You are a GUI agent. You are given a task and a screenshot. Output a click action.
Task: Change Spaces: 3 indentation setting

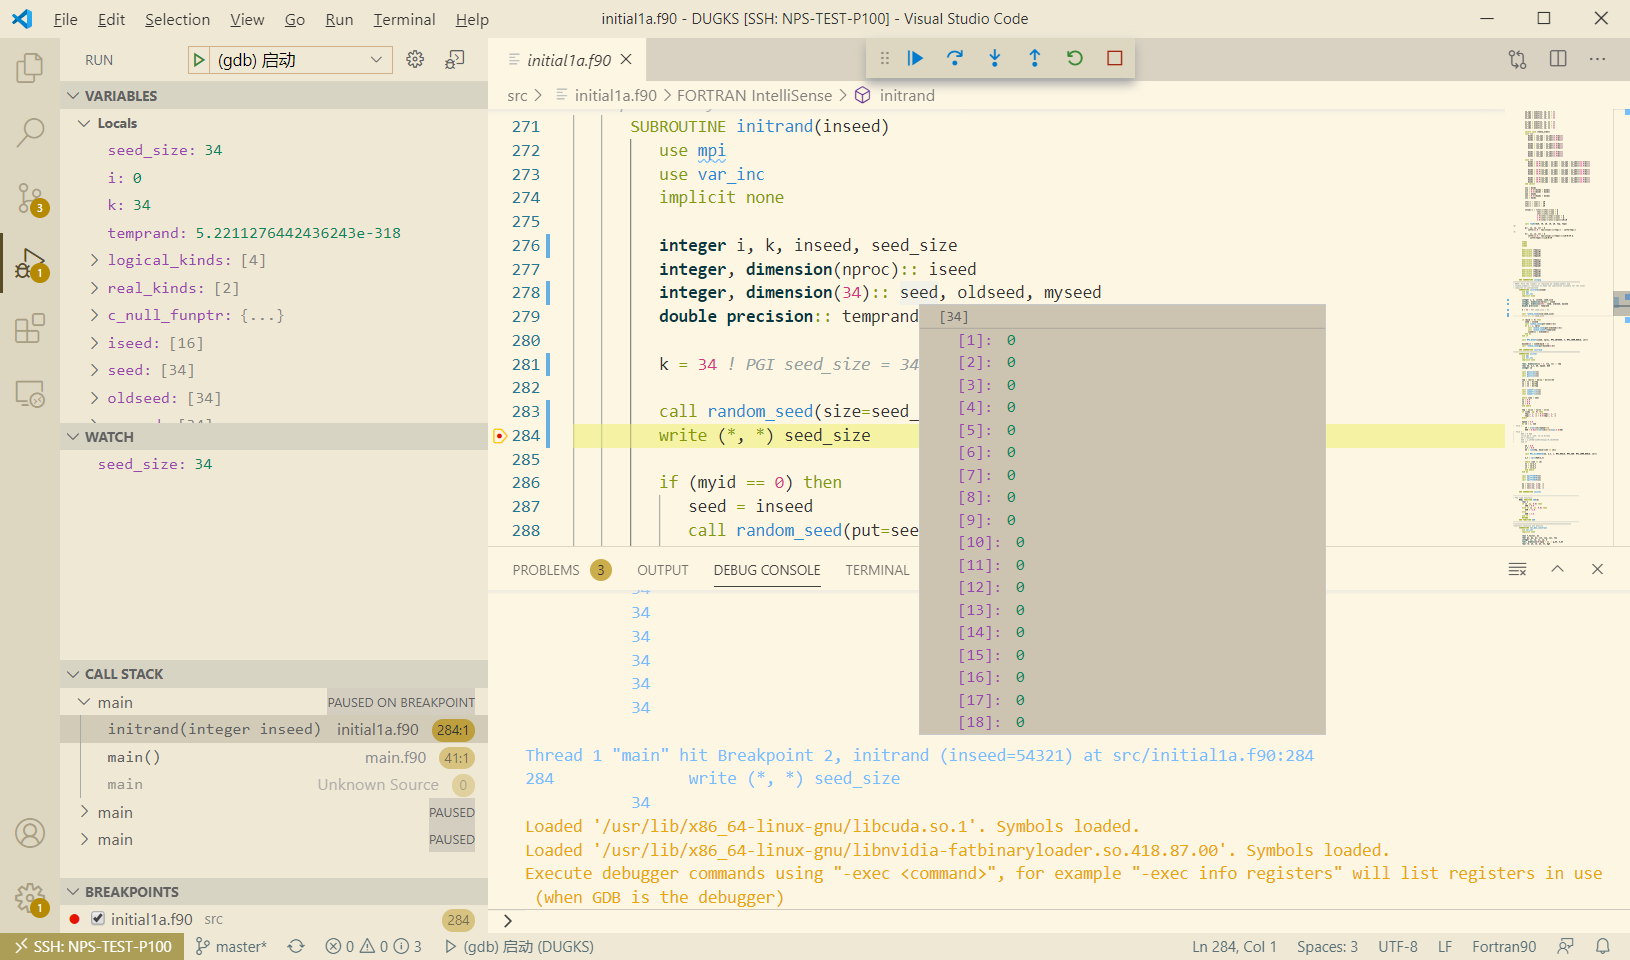(x=1327, y=946)
